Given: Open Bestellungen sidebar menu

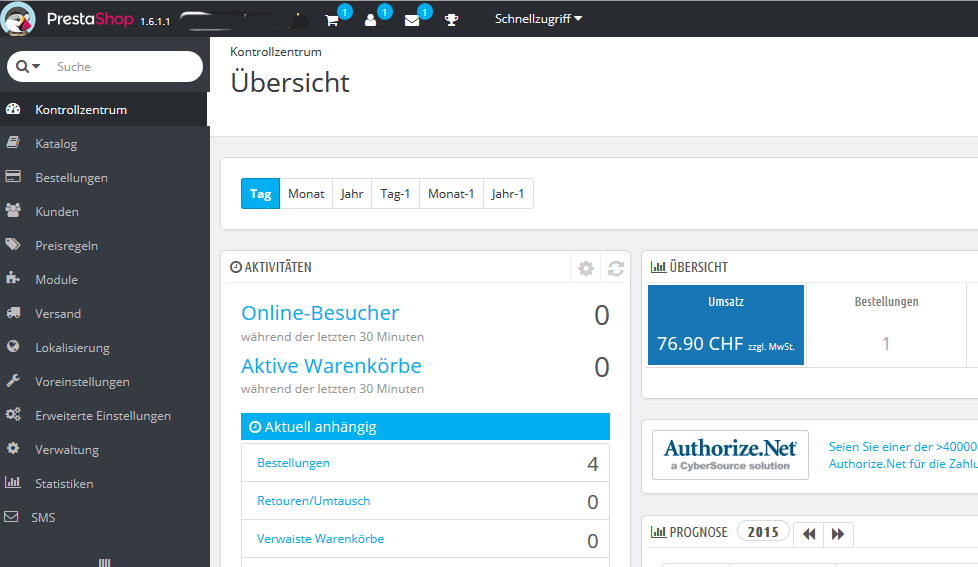Looking at the screenshot, I should tap(71, 178).
